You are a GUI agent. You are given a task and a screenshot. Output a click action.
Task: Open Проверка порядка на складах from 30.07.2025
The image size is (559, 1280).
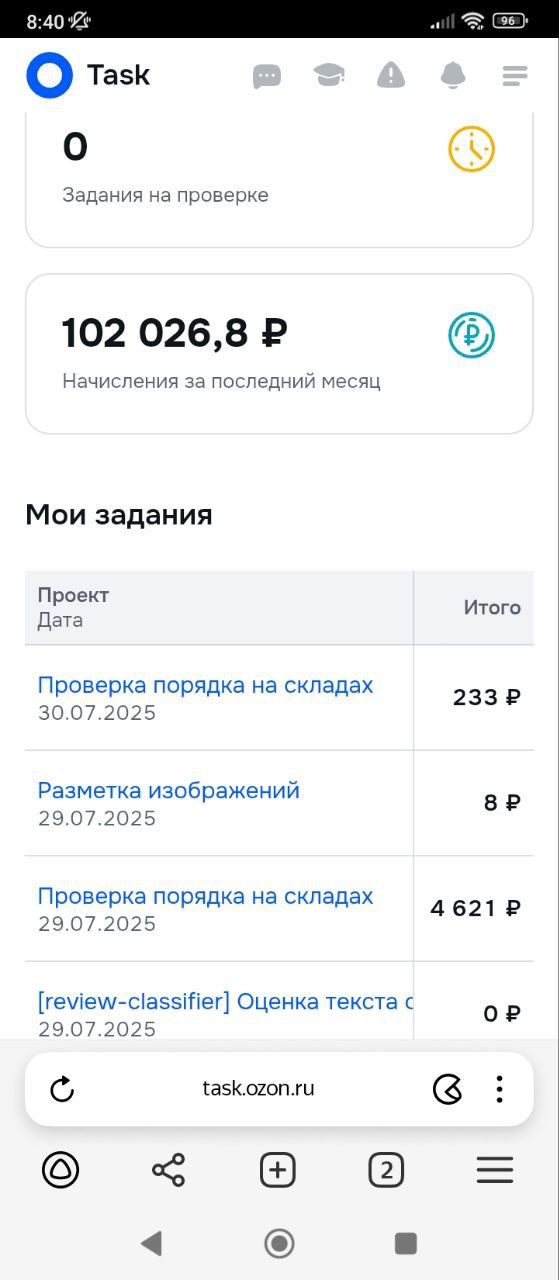tap(205, 685)
